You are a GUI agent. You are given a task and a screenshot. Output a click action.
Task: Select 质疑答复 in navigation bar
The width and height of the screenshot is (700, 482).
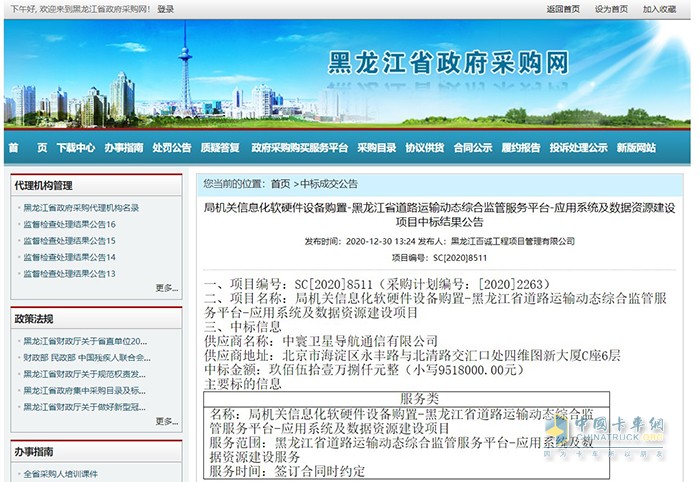pyautogui.click(x=220, y=147)
